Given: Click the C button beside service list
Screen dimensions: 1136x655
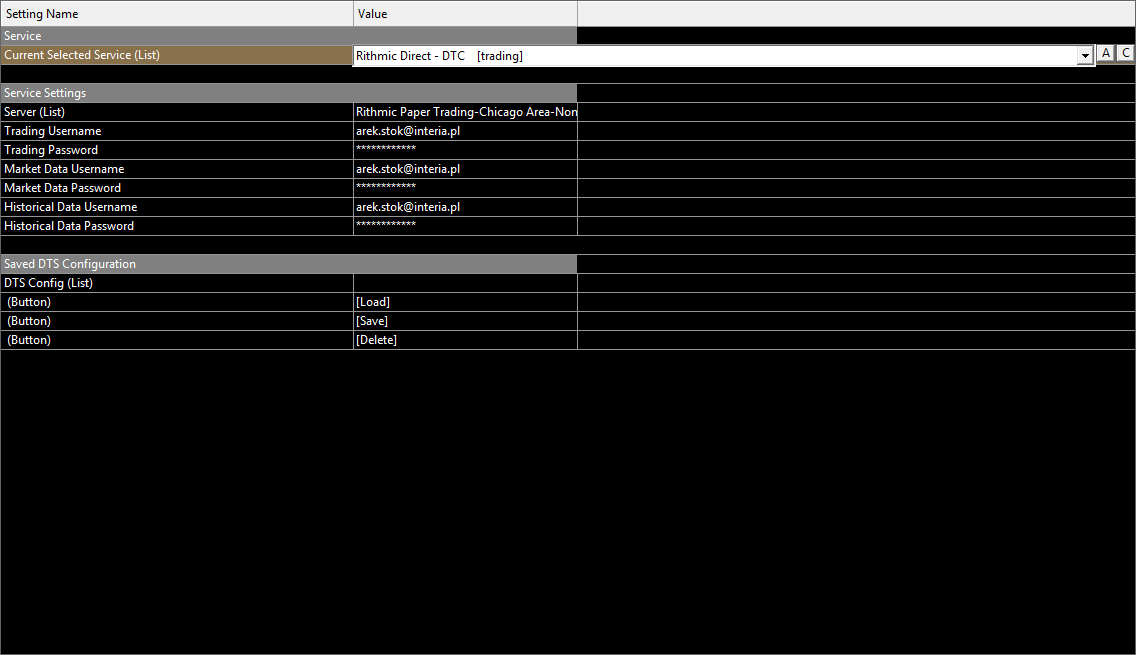Looking at the screenshot, I should [x=1125, y=53].
